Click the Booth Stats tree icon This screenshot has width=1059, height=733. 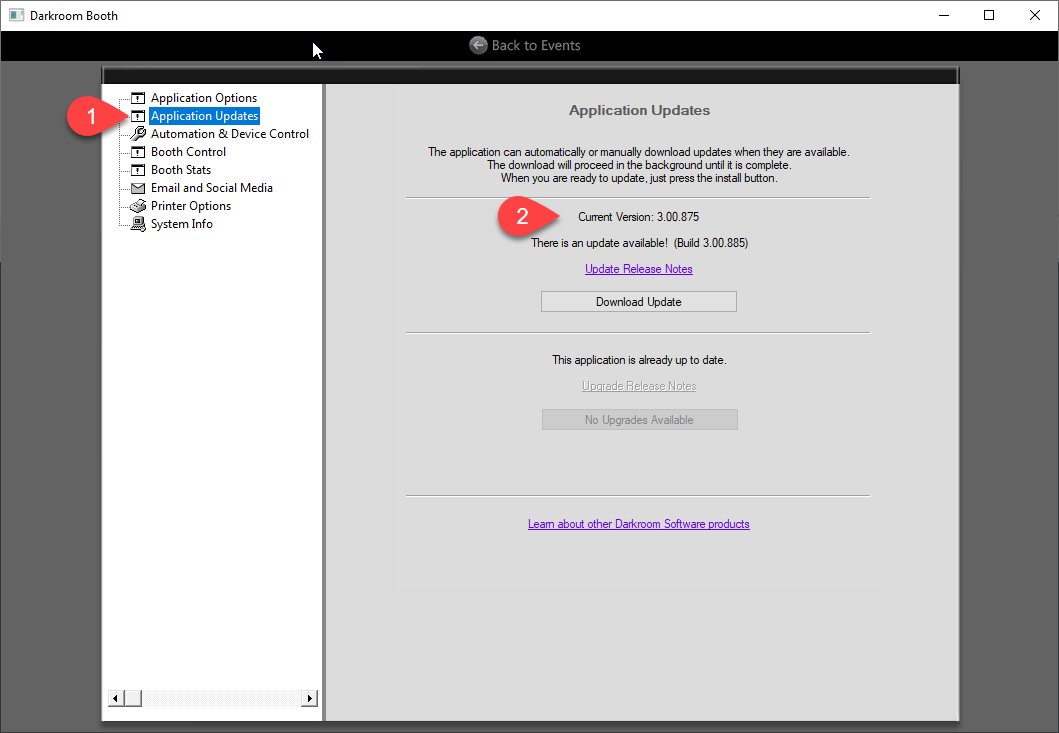138,170
